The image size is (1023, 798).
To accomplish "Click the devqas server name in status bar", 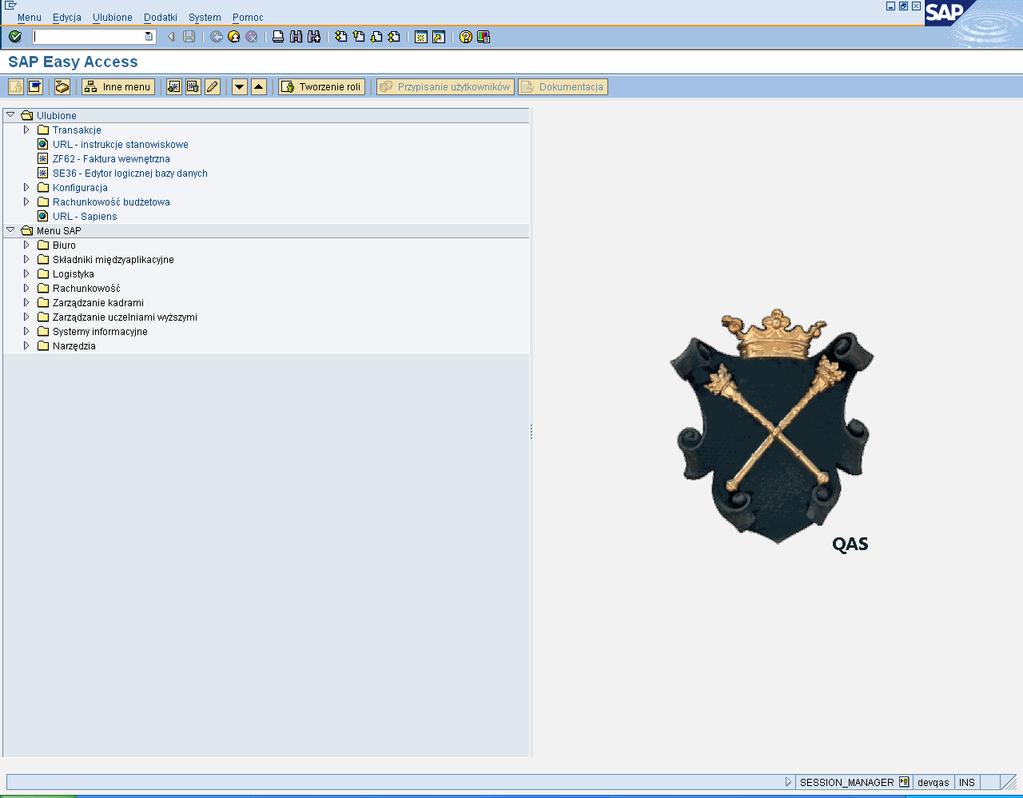I will pos(933,782).
